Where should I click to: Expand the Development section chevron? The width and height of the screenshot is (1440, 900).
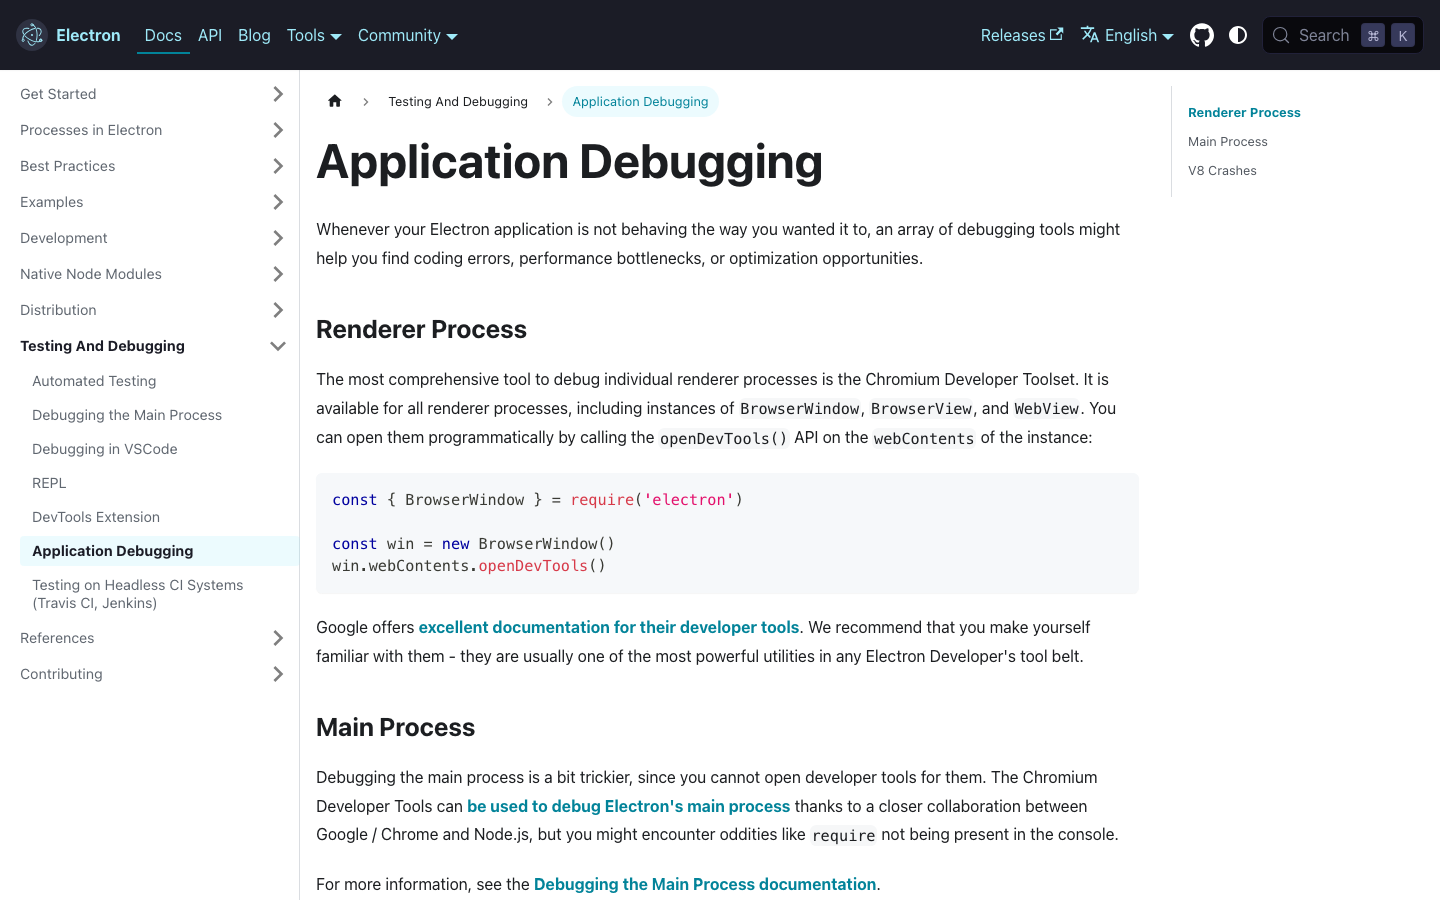click(x=278, y=238)
